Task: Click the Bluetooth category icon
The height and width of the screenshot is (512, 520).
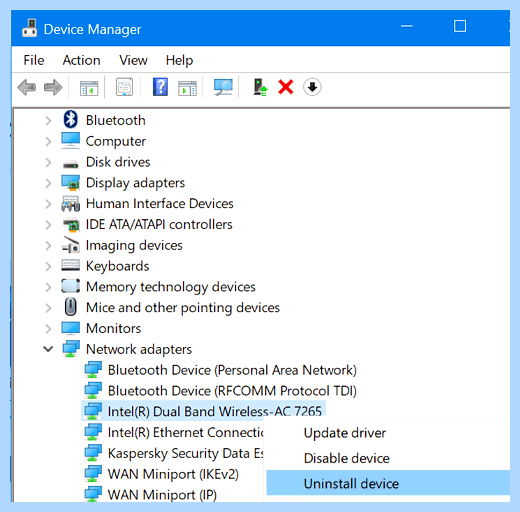Action: coord(70,119)
